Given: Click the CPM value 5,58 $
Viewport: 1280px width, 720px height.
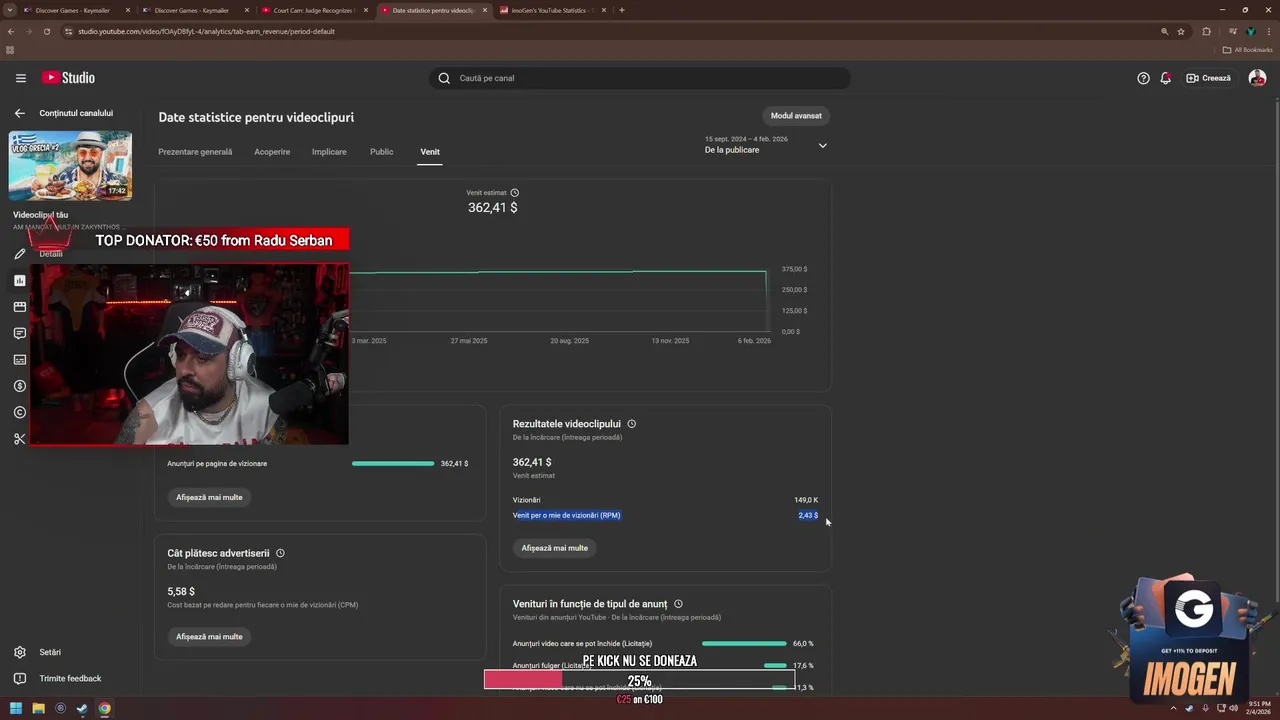Looking at the screenshot, I should (x=181, y=591).
